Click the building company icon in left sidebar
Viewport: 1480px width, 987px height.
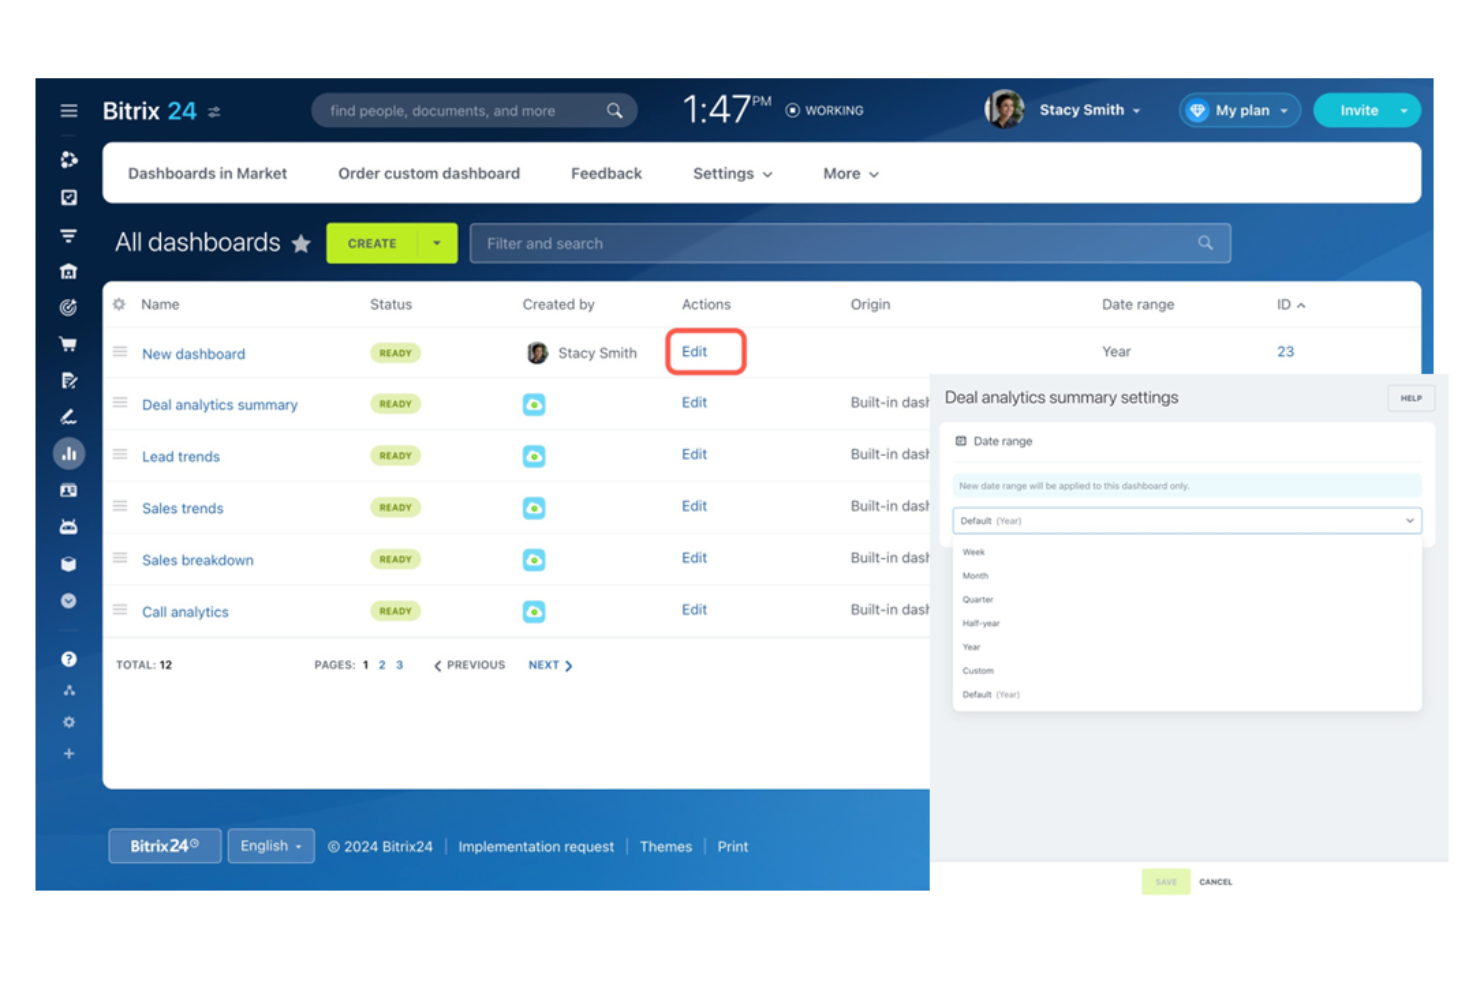tap(69, 271)
